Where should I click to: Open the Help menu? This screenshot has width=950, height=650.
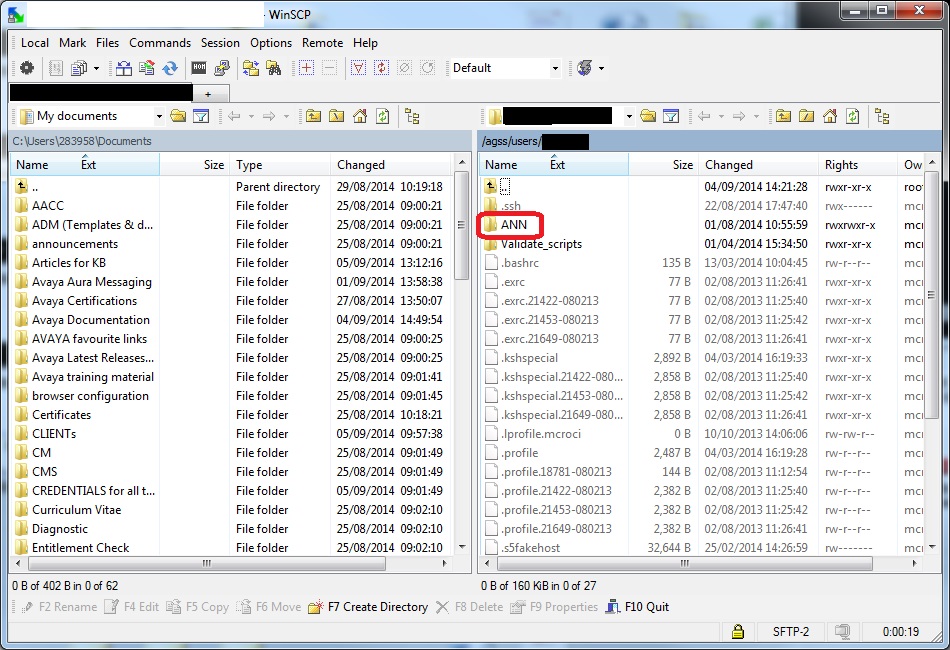365,43
